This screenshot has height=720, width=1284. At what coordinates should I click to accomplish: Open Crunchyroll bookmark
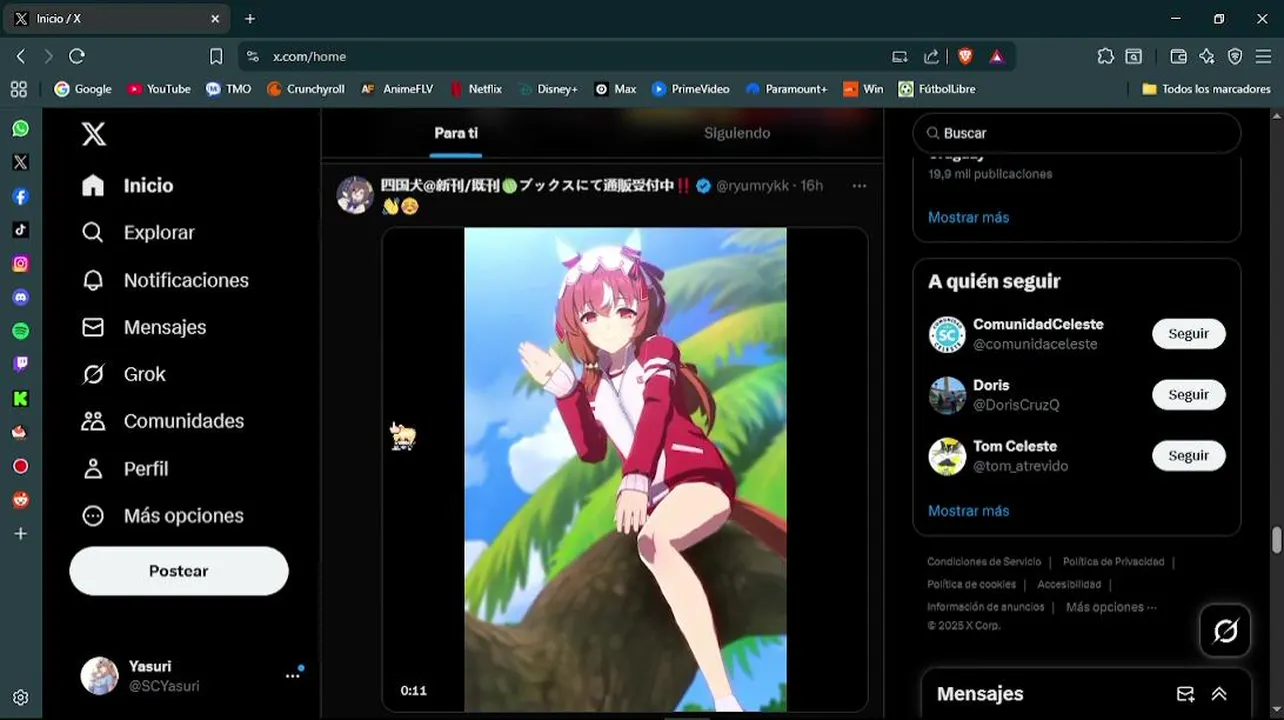click(306, 89)
